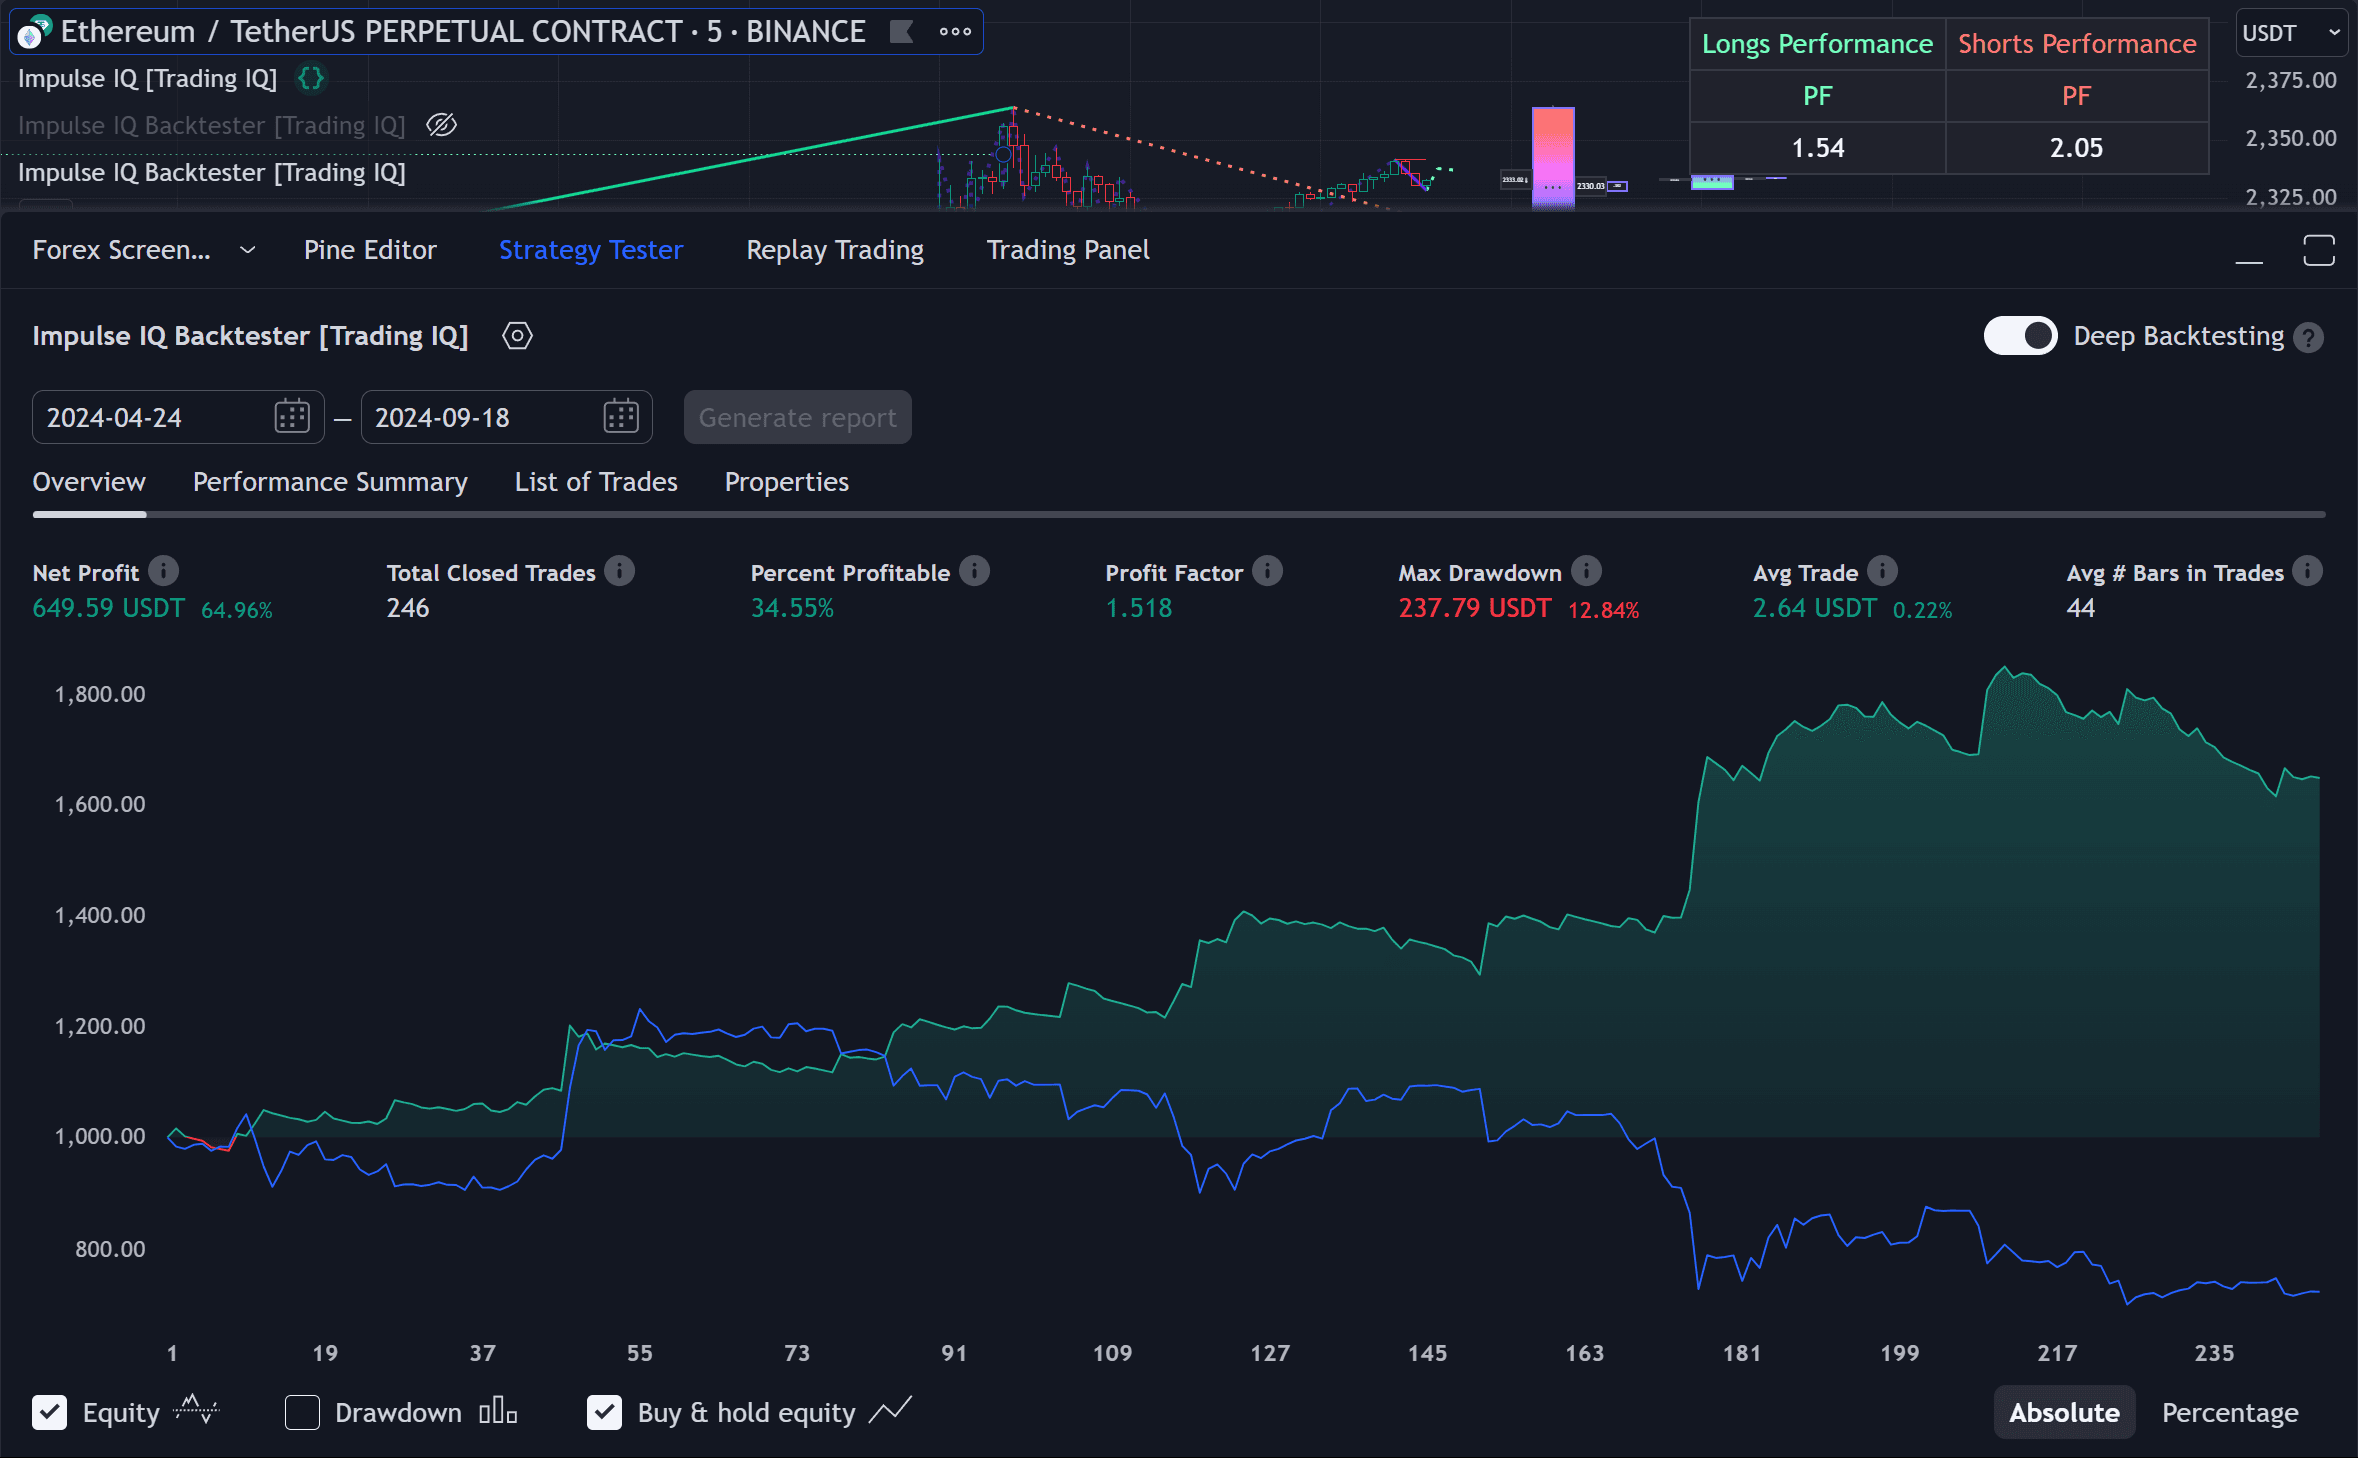Click the Impulse IQ [Trading IQ] indicator label
2358x1458 pixels.
tap(147, 78)
